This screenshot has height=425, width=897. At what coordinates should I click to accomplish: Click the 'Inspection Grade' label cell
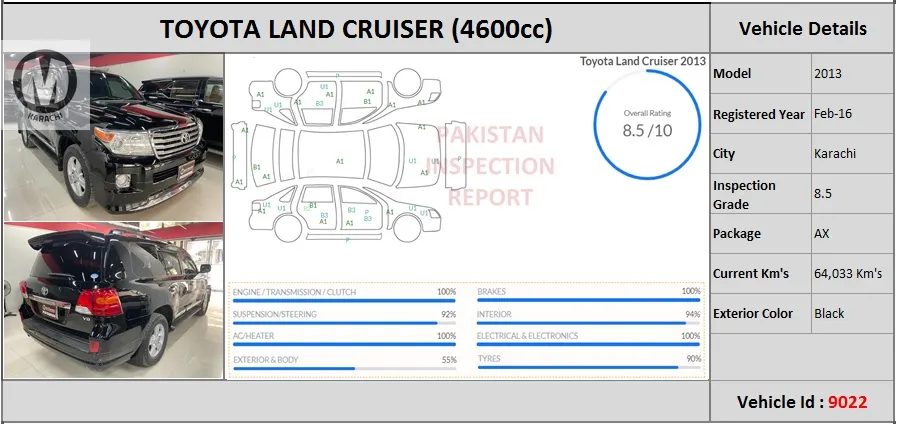(x=761, y=194)
